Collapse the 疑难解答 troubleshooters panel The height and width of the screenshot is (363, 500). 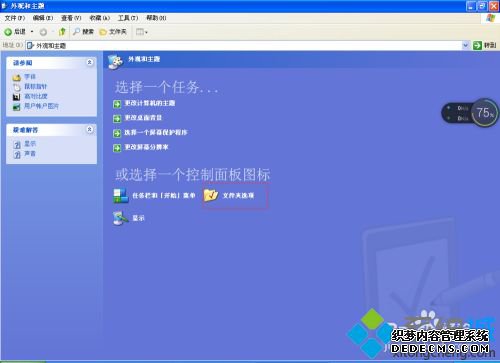tap(90, 129)
